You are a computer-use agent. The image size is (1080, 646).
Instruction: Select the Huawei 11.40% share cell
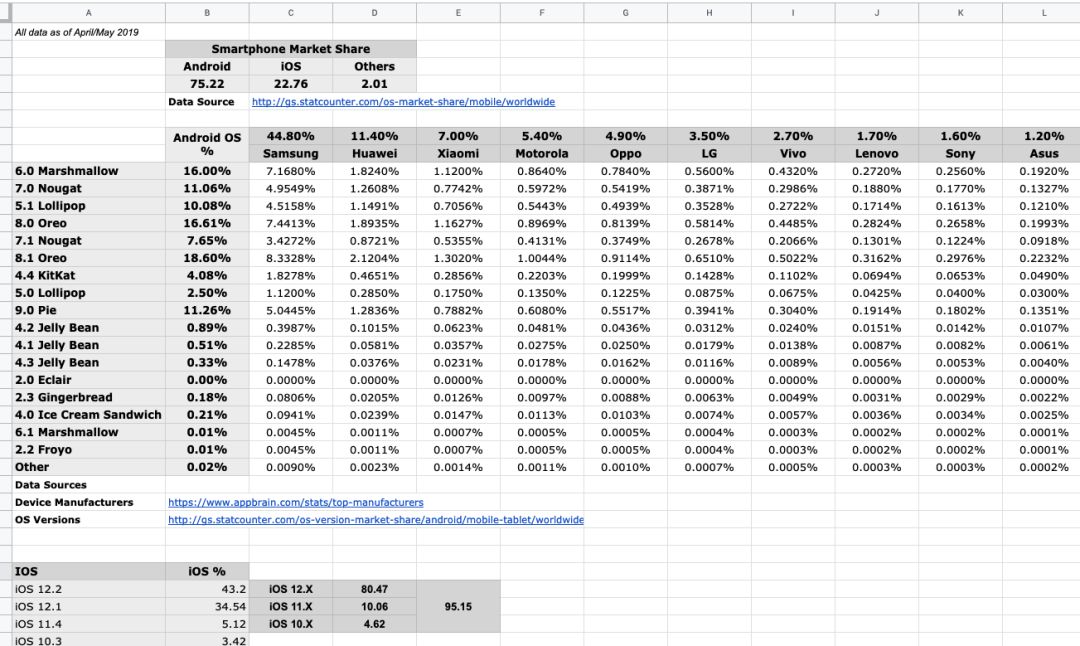(374, 136)
